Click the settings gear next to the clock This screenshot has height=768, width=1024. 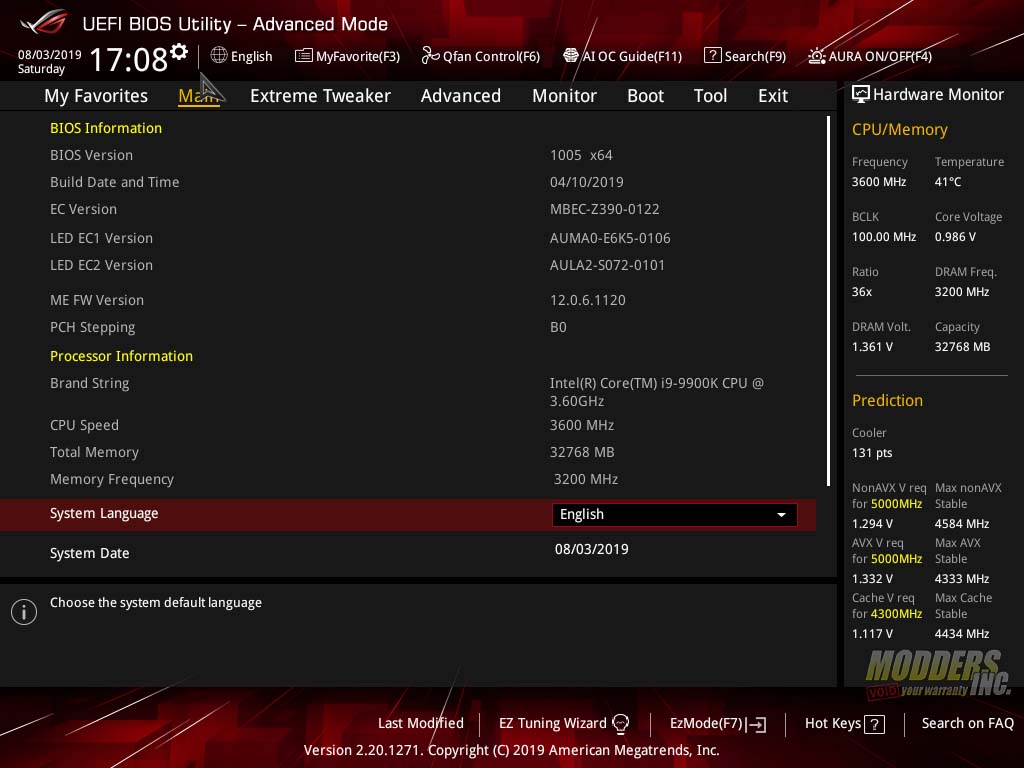[x=179, y=52]
